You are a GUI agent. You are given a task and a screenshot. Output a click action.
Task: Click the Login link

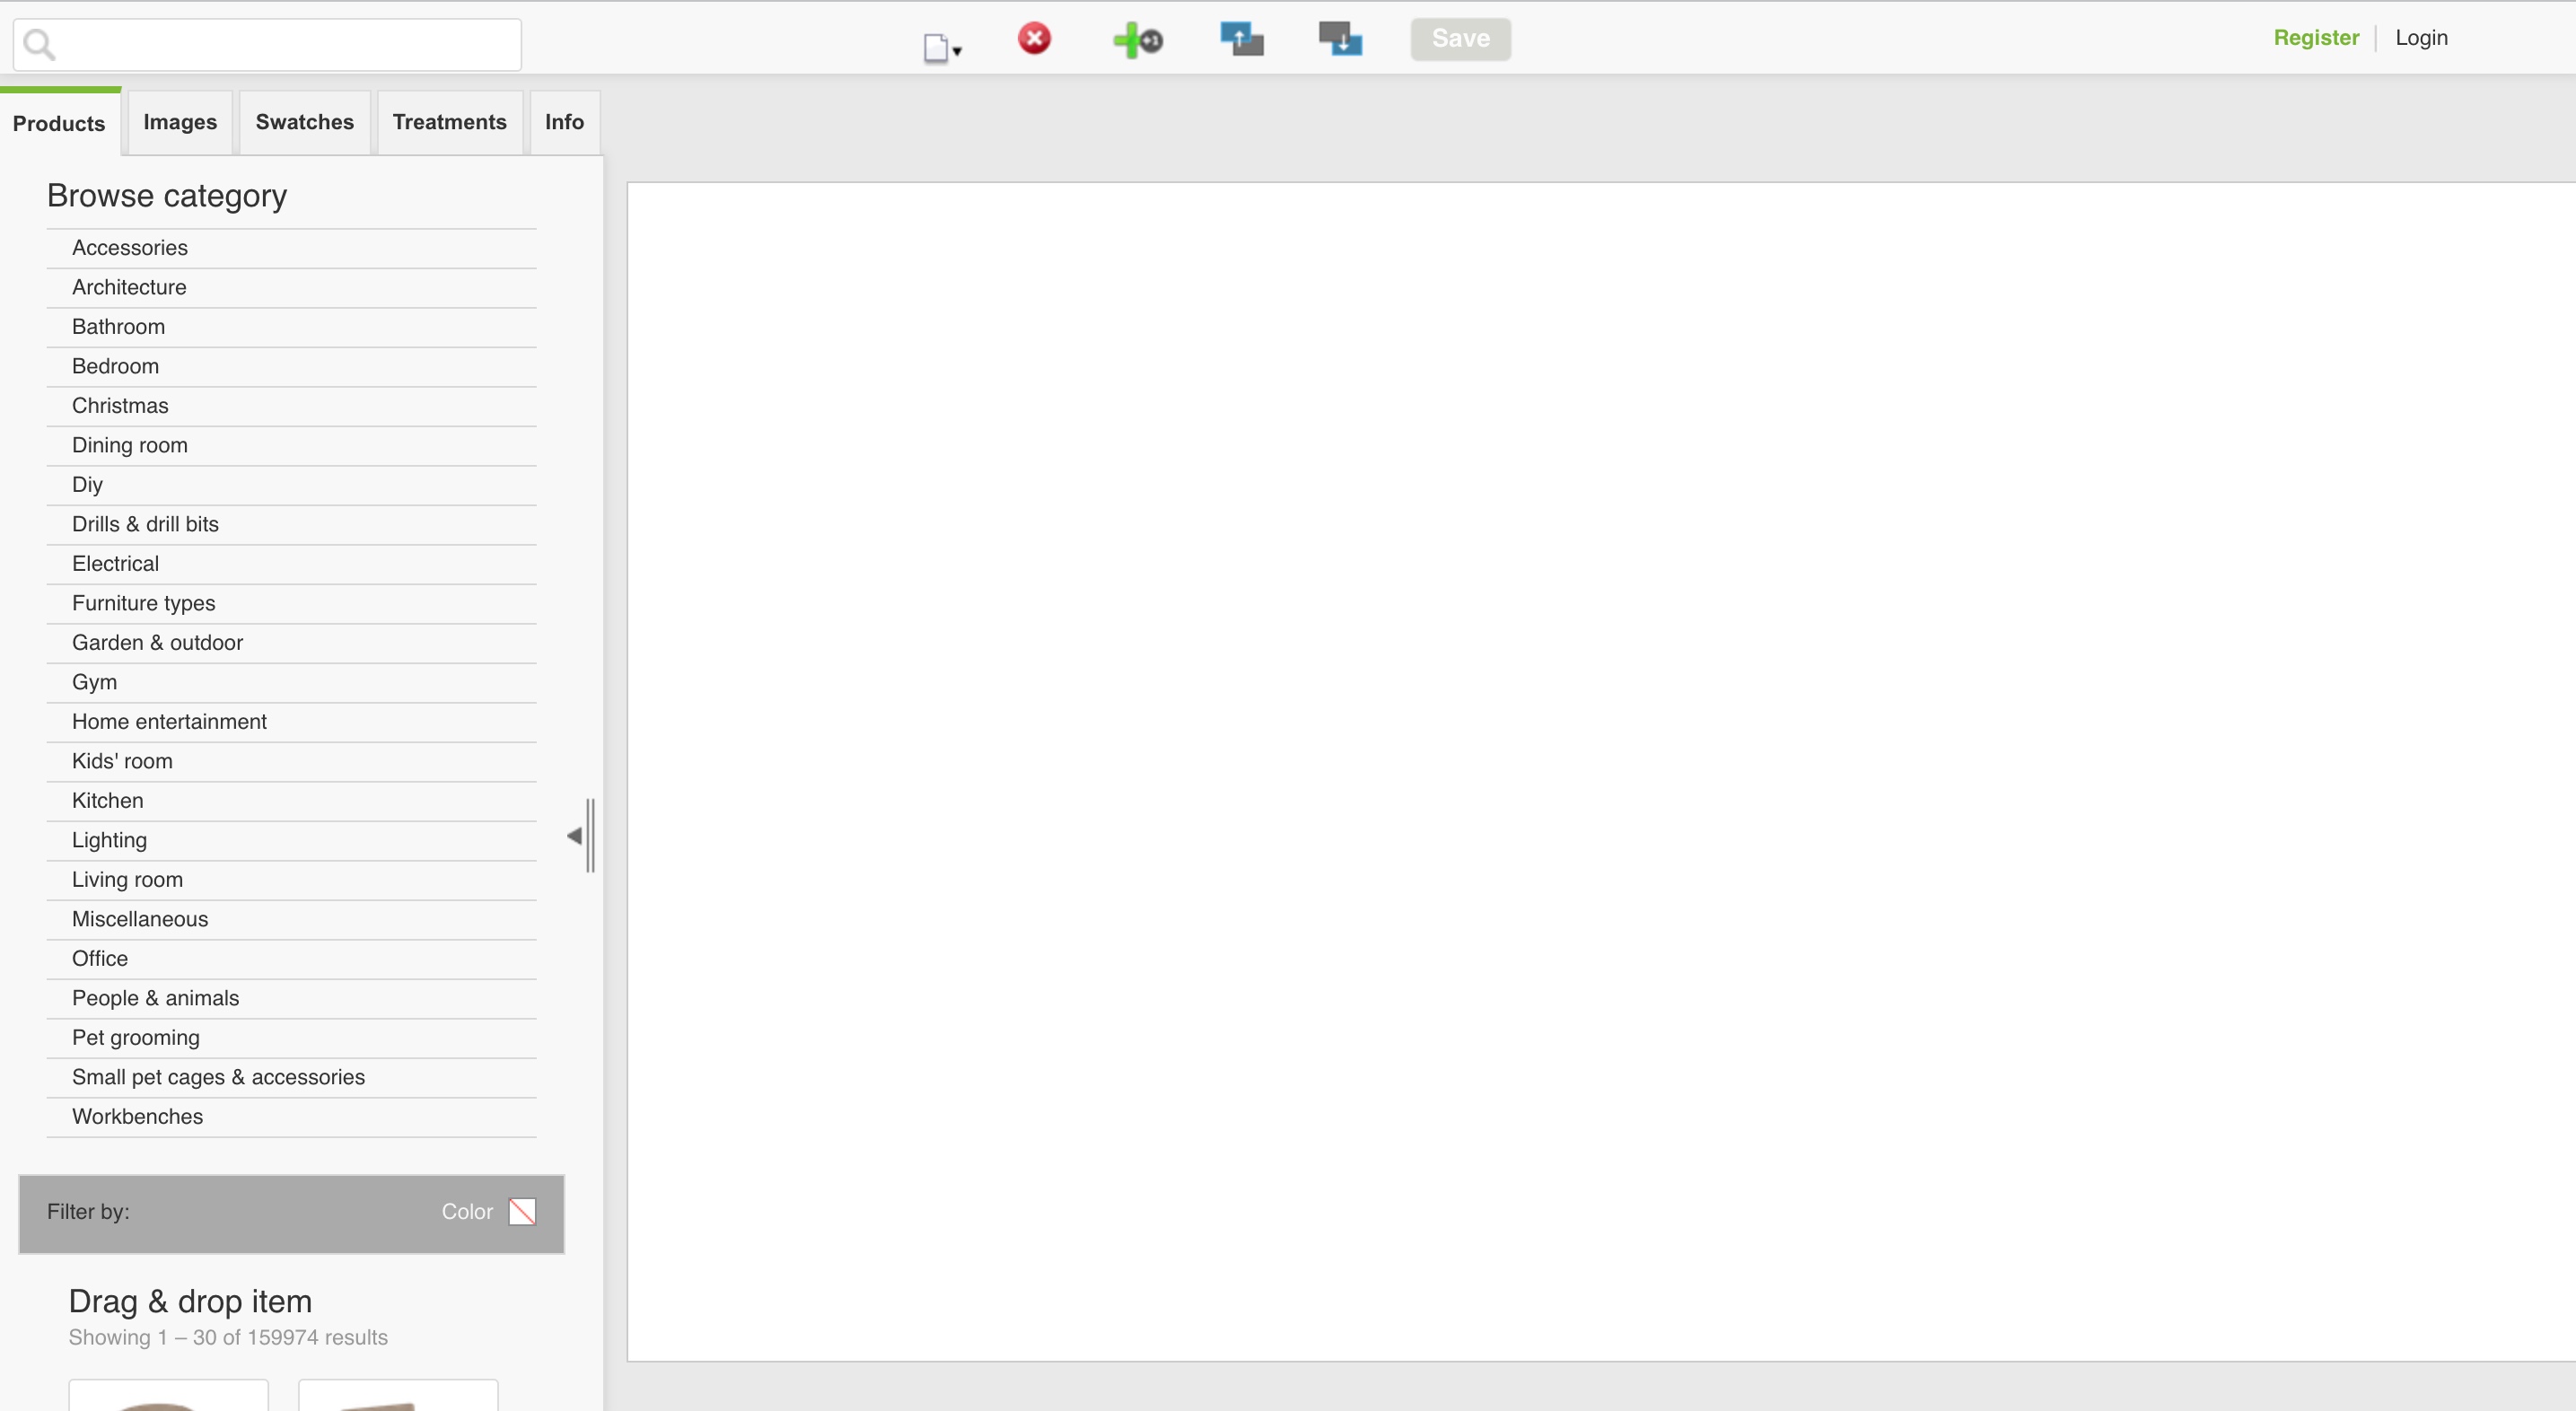tap(2421, 38)
